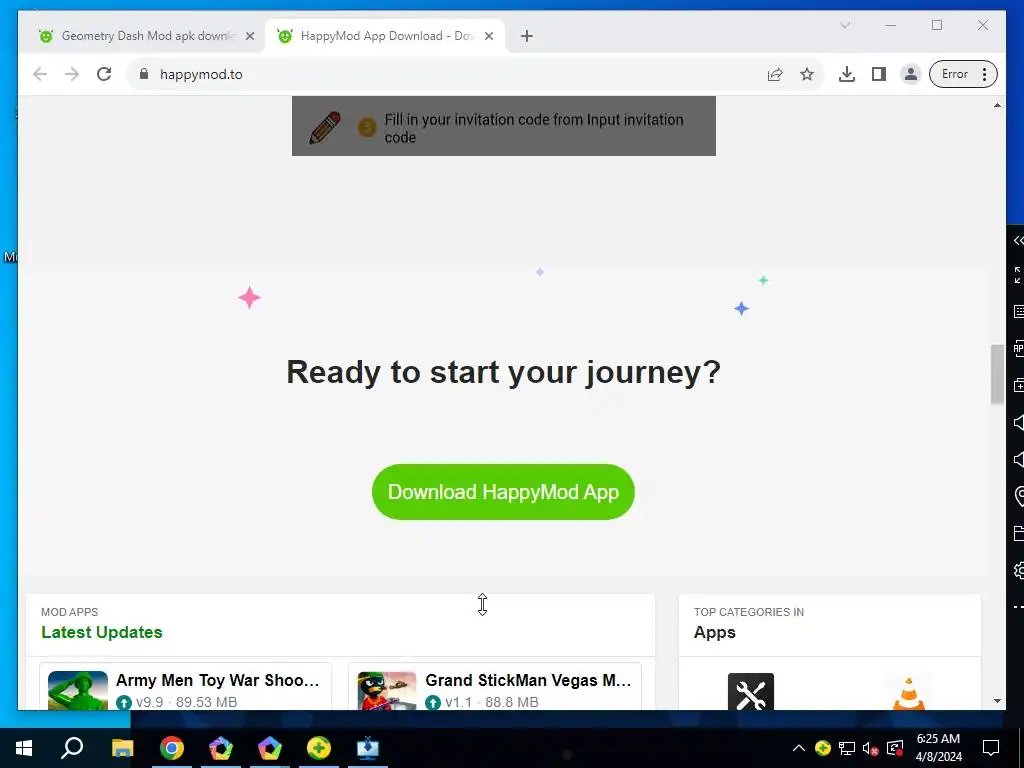Switch to the Geometry Dash Mod tab
Viewport: 1024px width, 768px height.
(x=148, y=36)
